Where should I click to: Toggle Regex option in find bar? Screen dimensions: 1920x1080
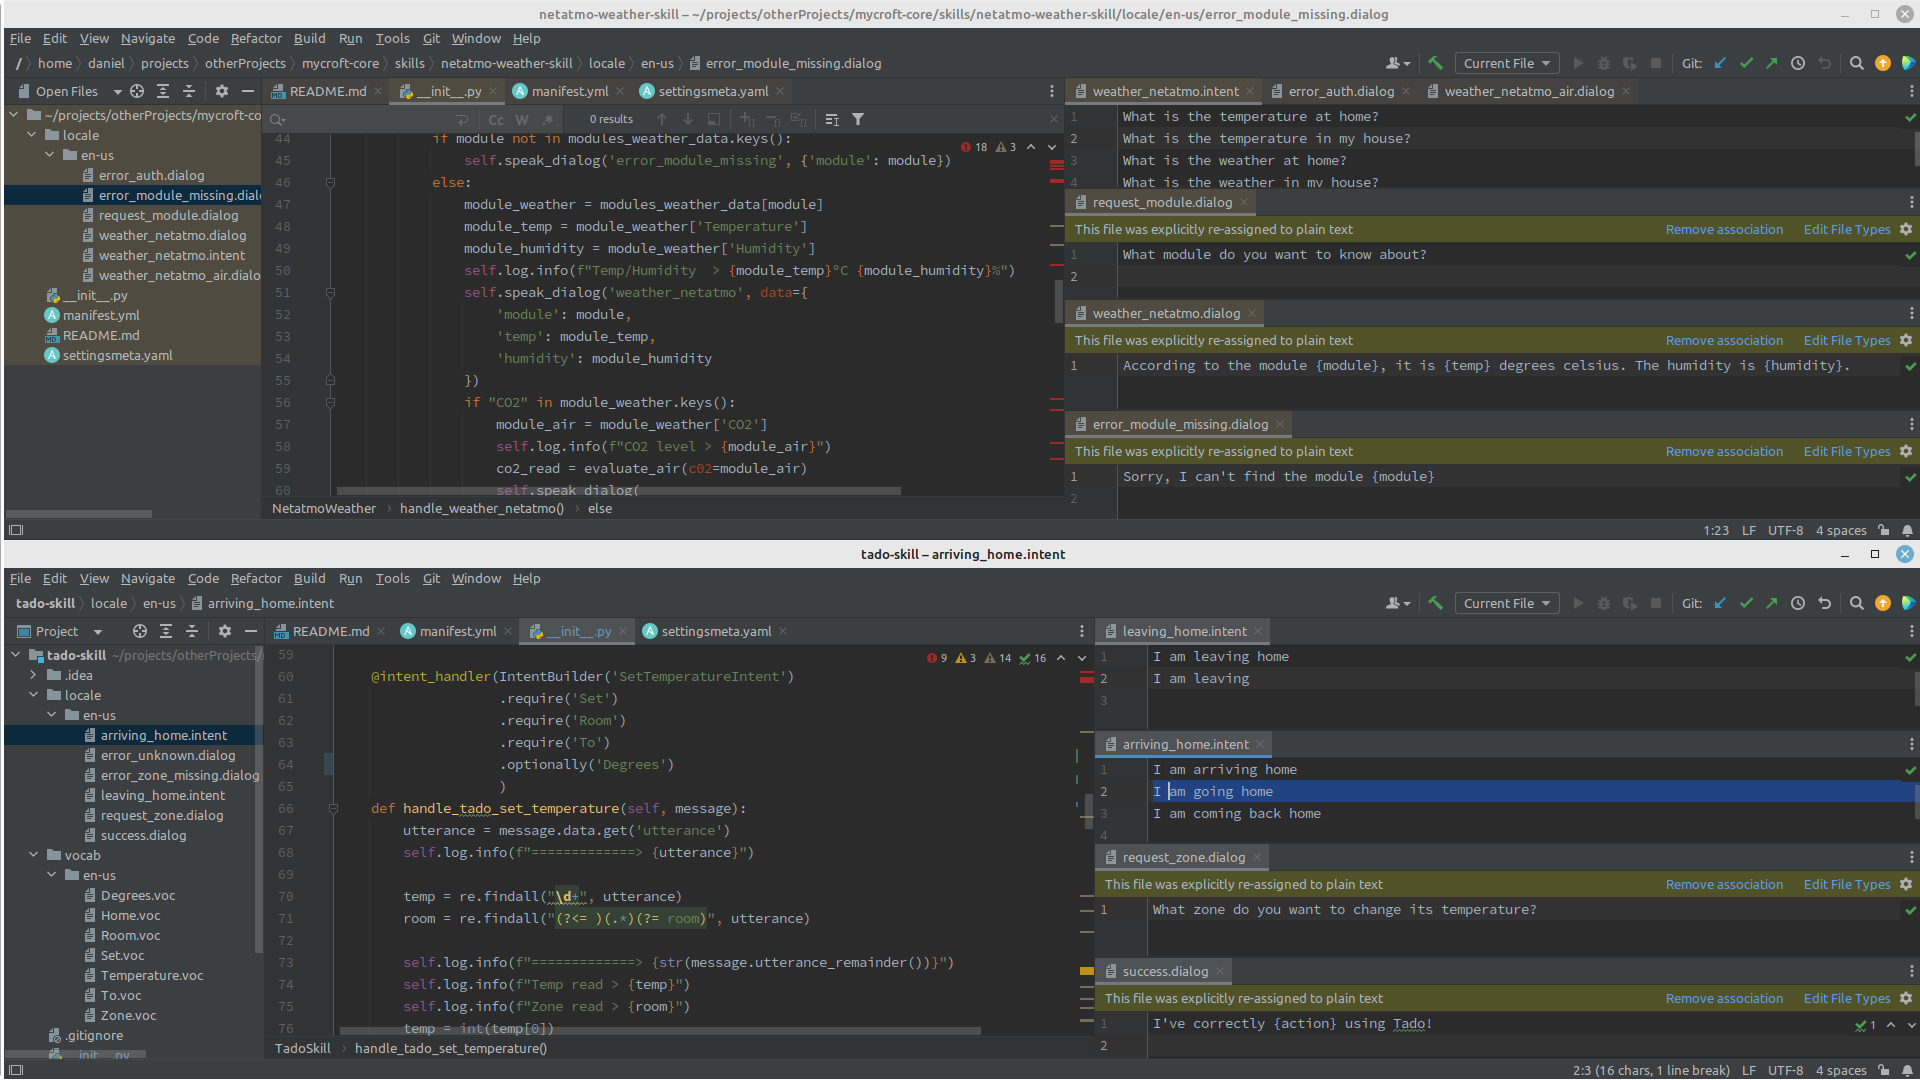coord(548,119)
